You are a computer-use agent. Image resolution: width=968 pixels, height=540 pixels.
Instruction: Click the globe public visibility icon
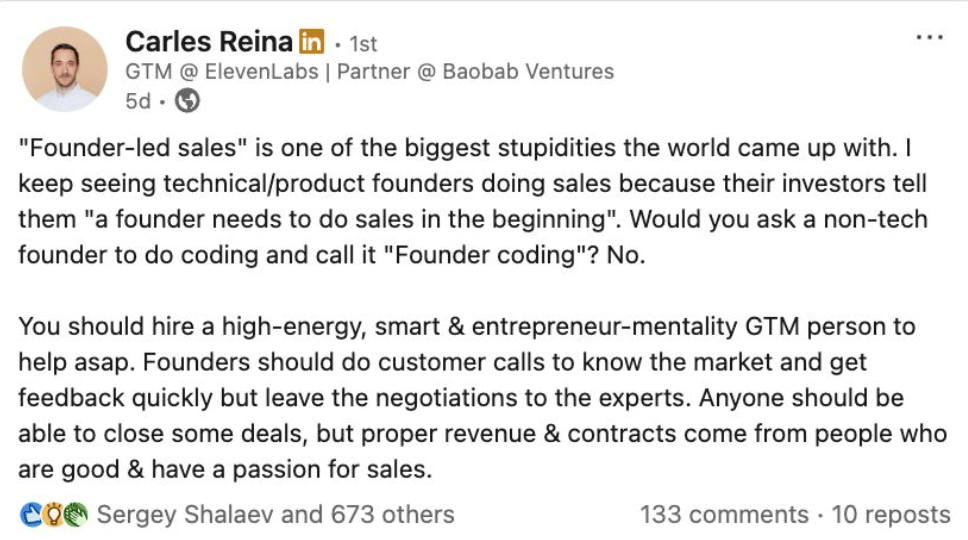pyautogui.click(x=187, y=101)
